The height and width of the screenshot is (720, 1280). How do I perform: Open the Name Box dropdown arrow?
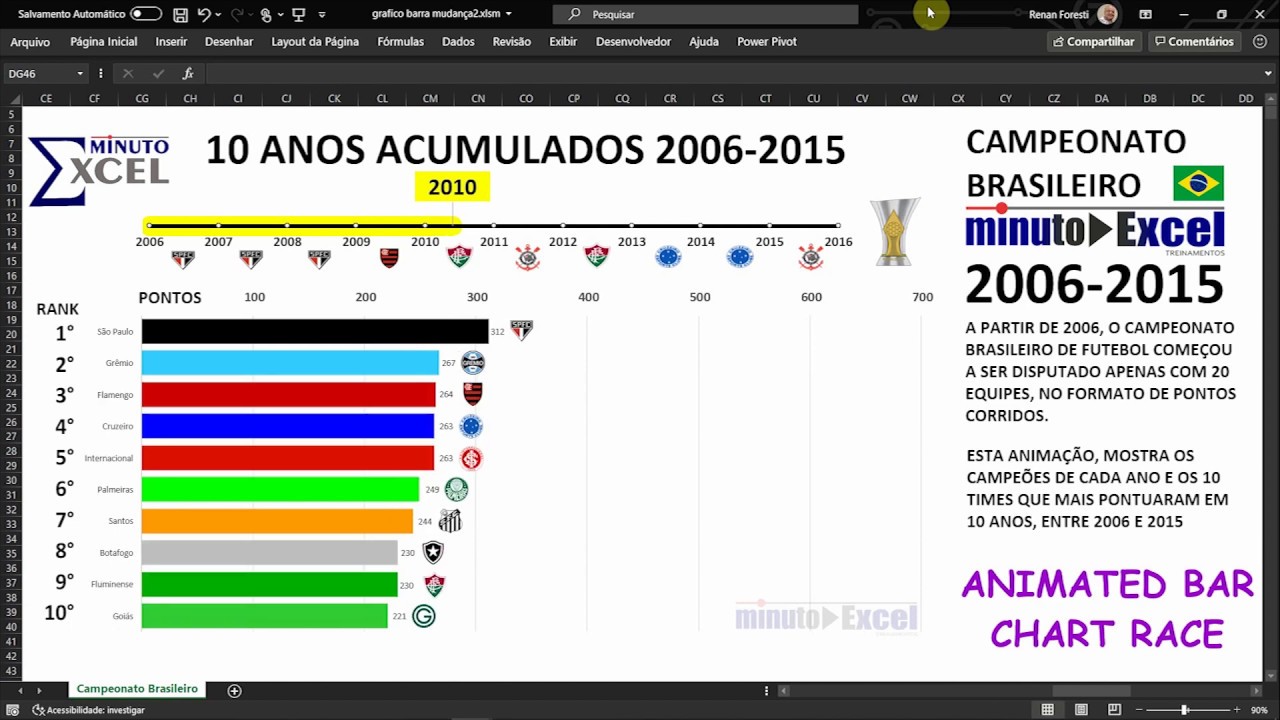point(79,74)
